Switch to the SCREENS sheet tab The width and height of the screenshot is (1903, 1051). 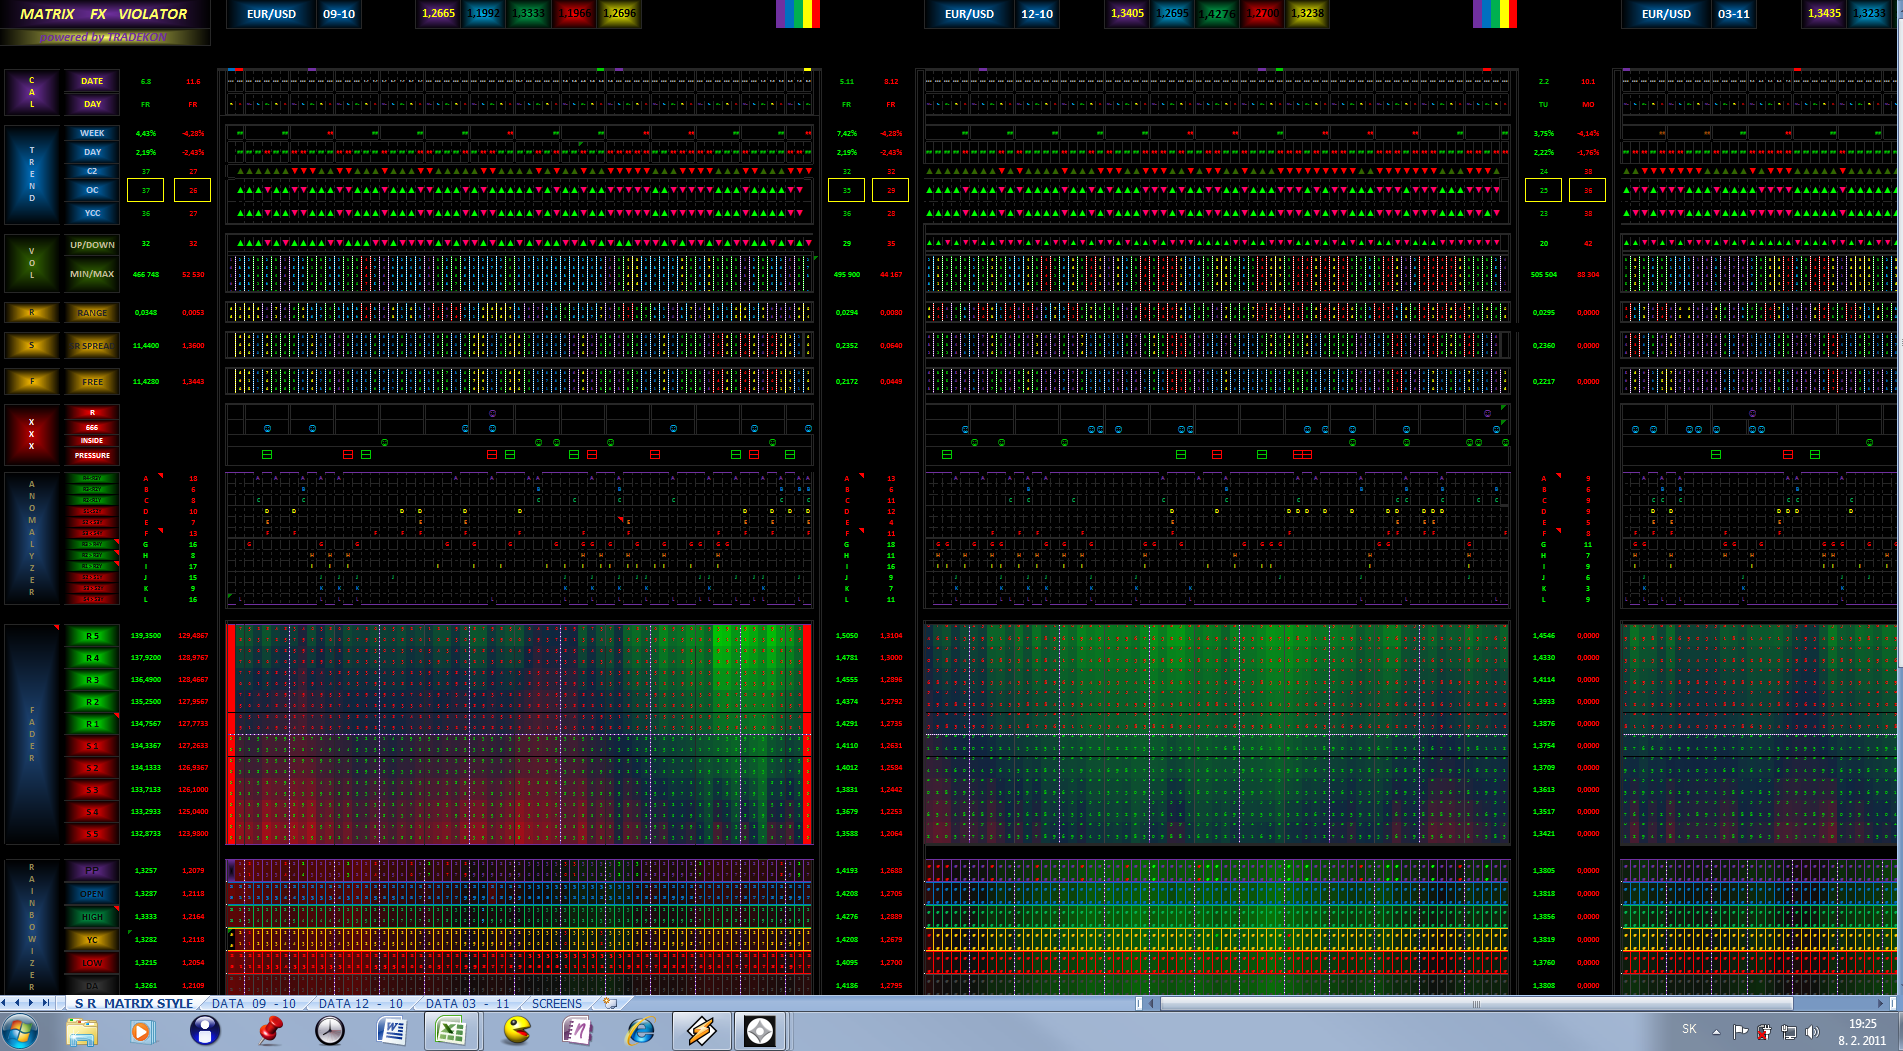click(x=557, y=1003)
